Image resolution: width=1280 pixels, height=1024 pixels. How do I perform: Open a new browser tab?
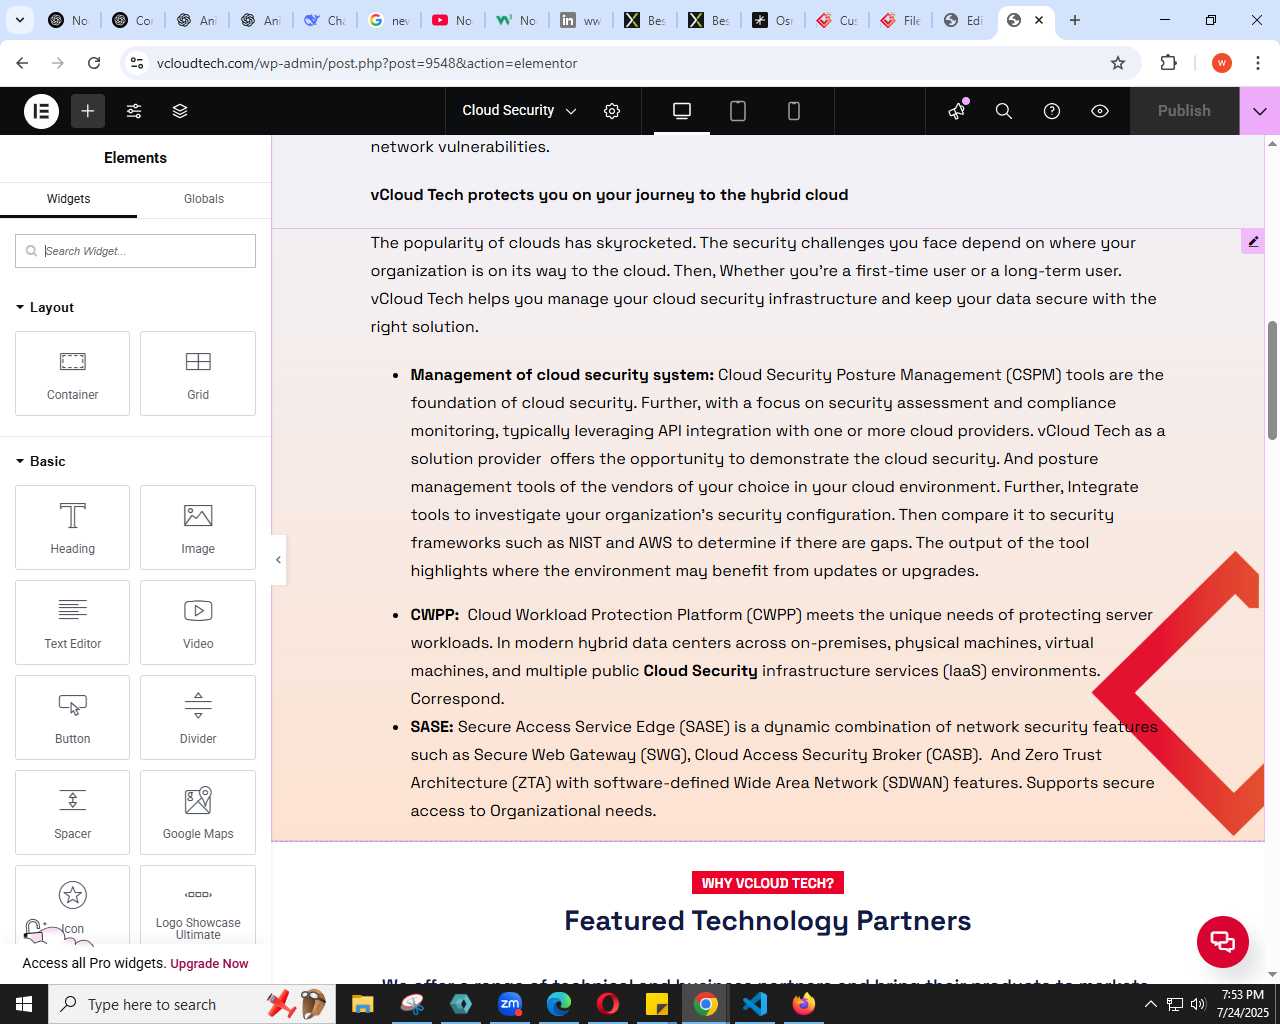(x=1075, y=20)
